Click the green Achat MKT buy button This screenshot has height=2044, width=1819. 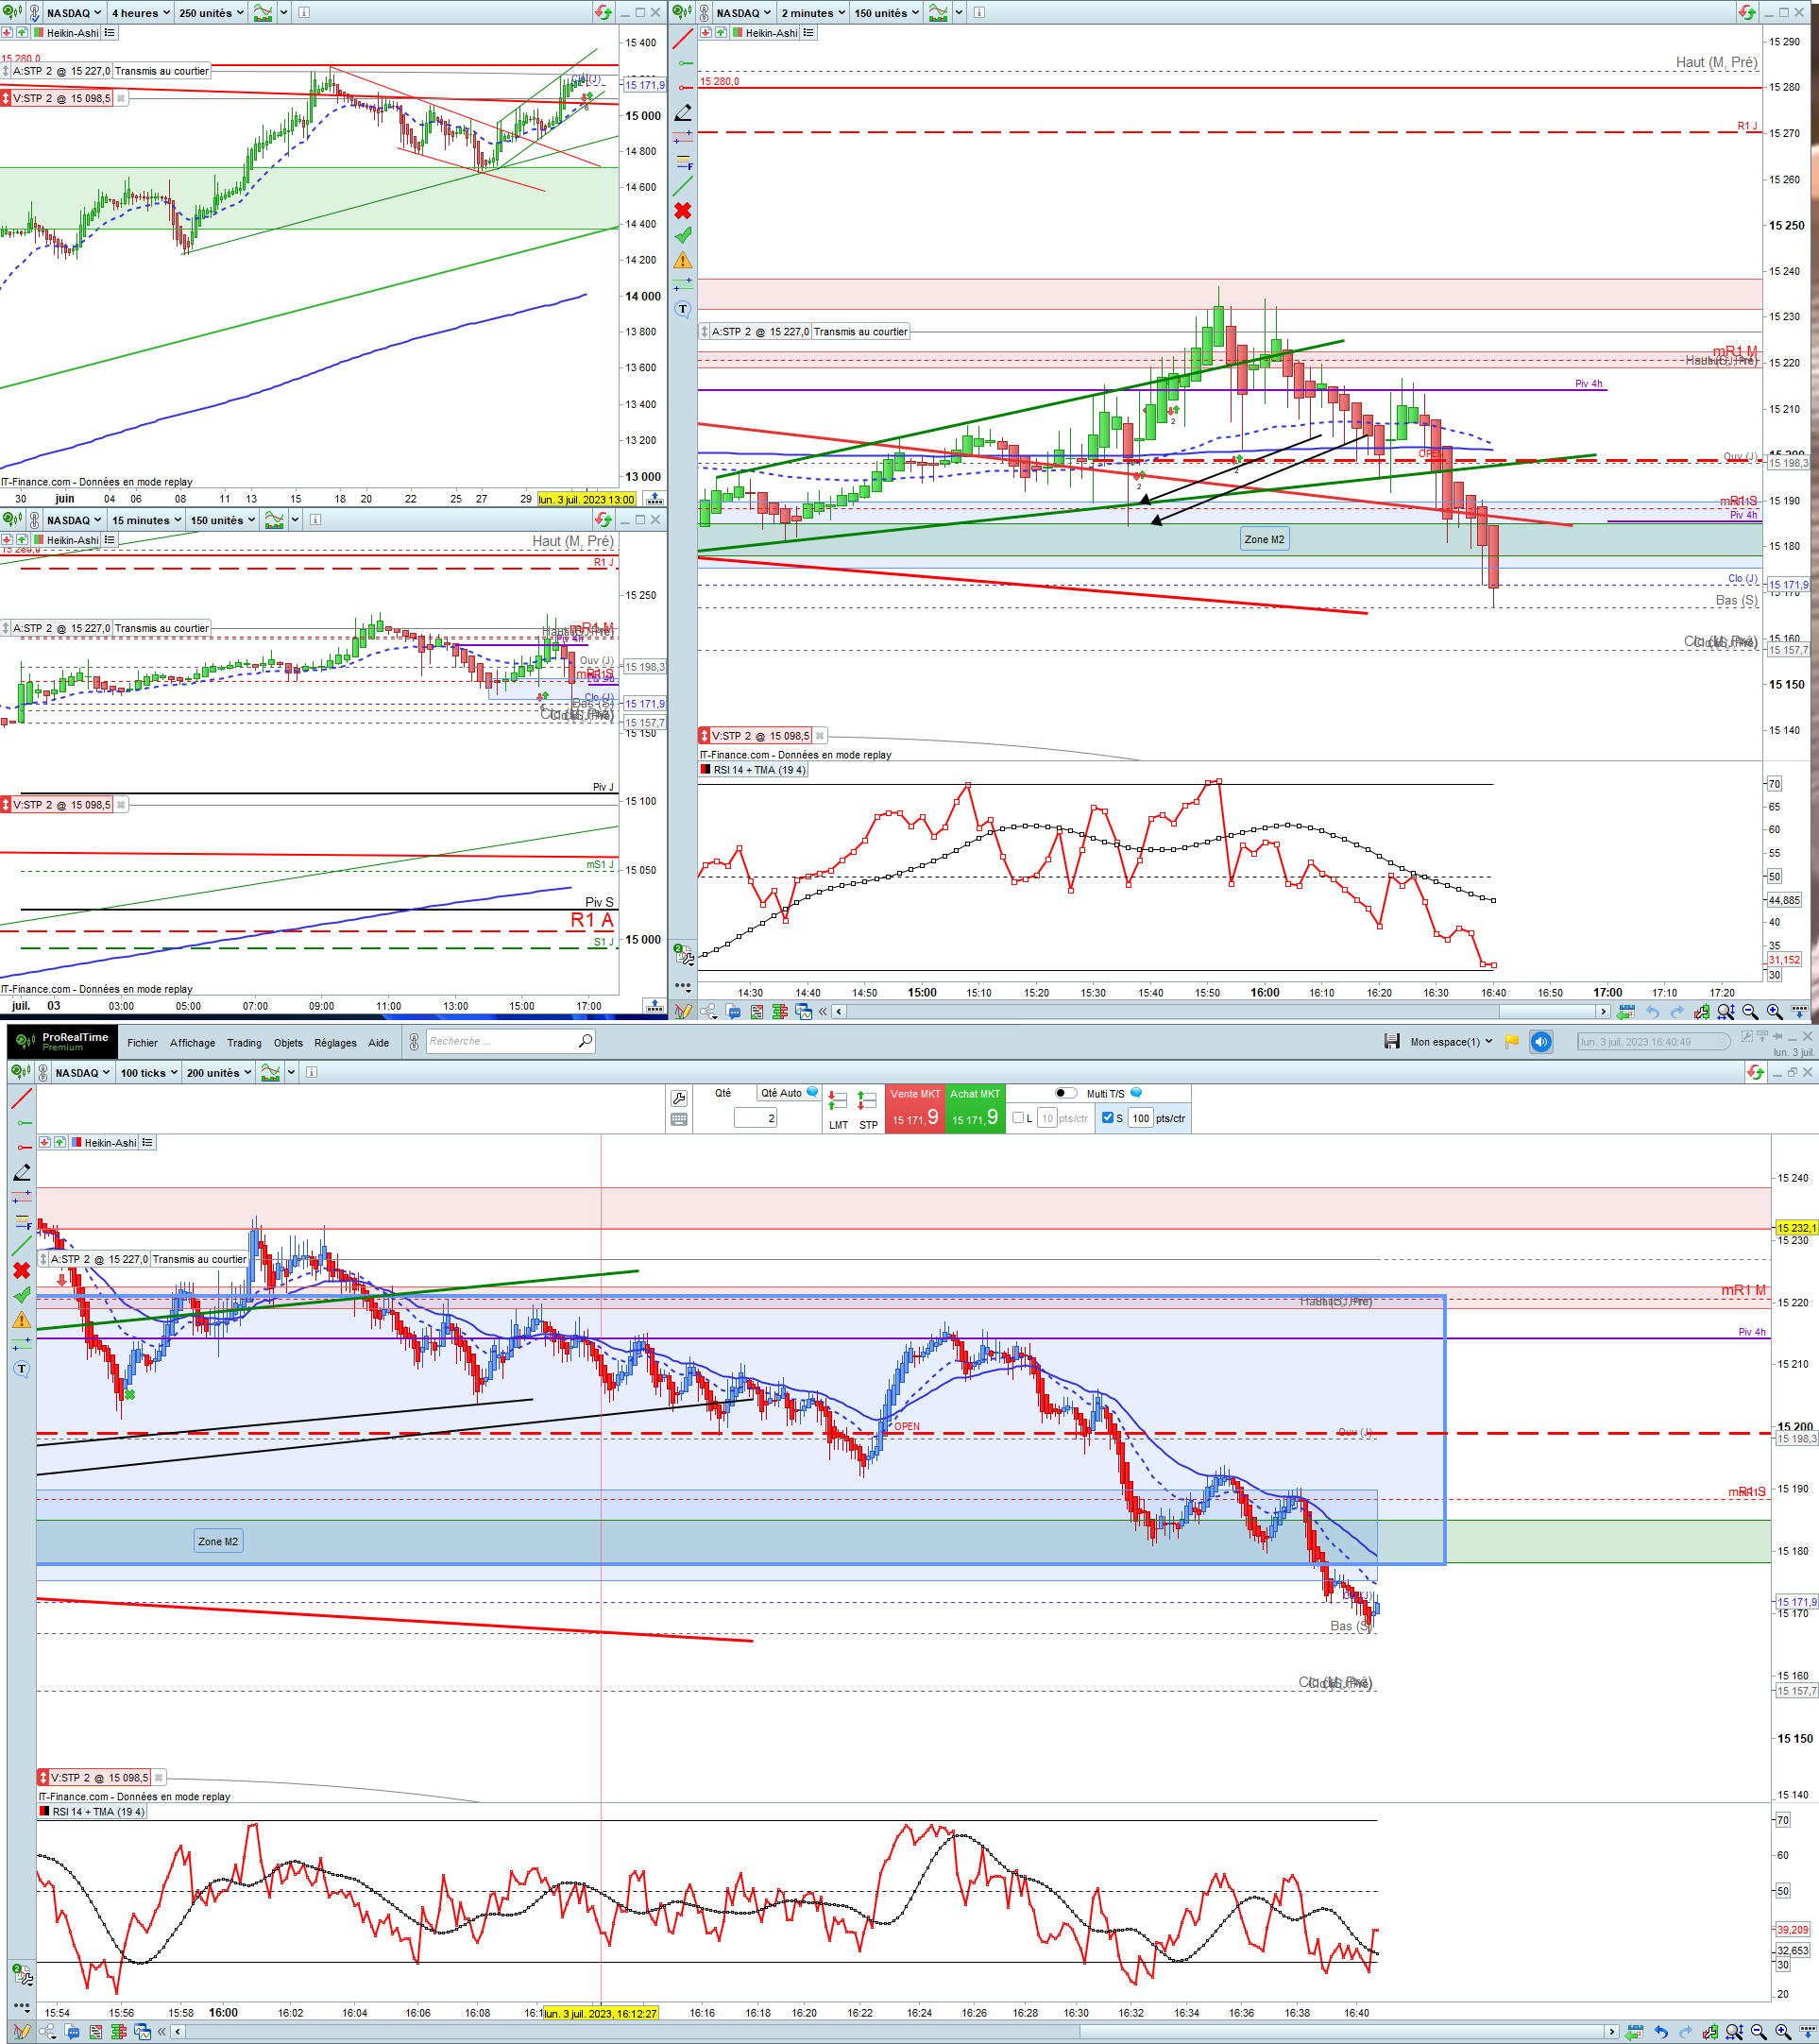(x=975, y=1109)
